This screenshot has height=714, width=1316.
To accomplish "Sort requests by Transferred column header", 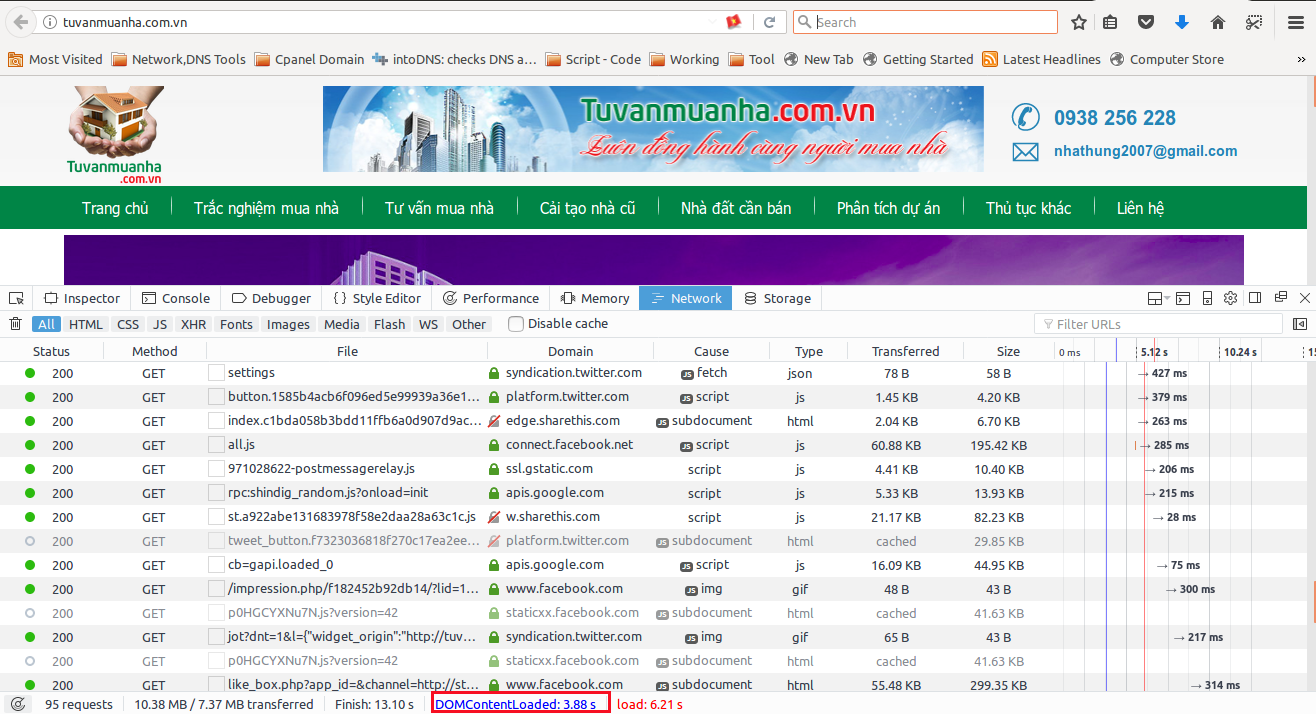I will (906, 351).
